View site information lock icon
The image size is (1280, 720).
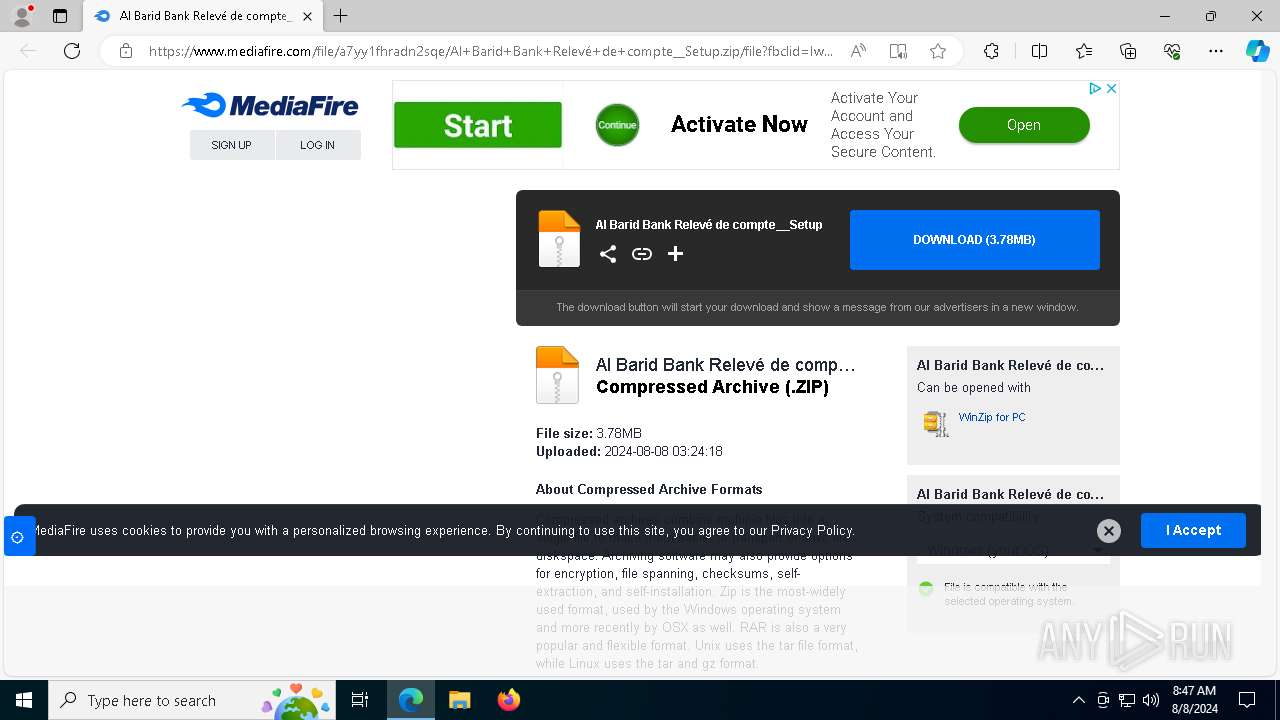pos(126,51)
